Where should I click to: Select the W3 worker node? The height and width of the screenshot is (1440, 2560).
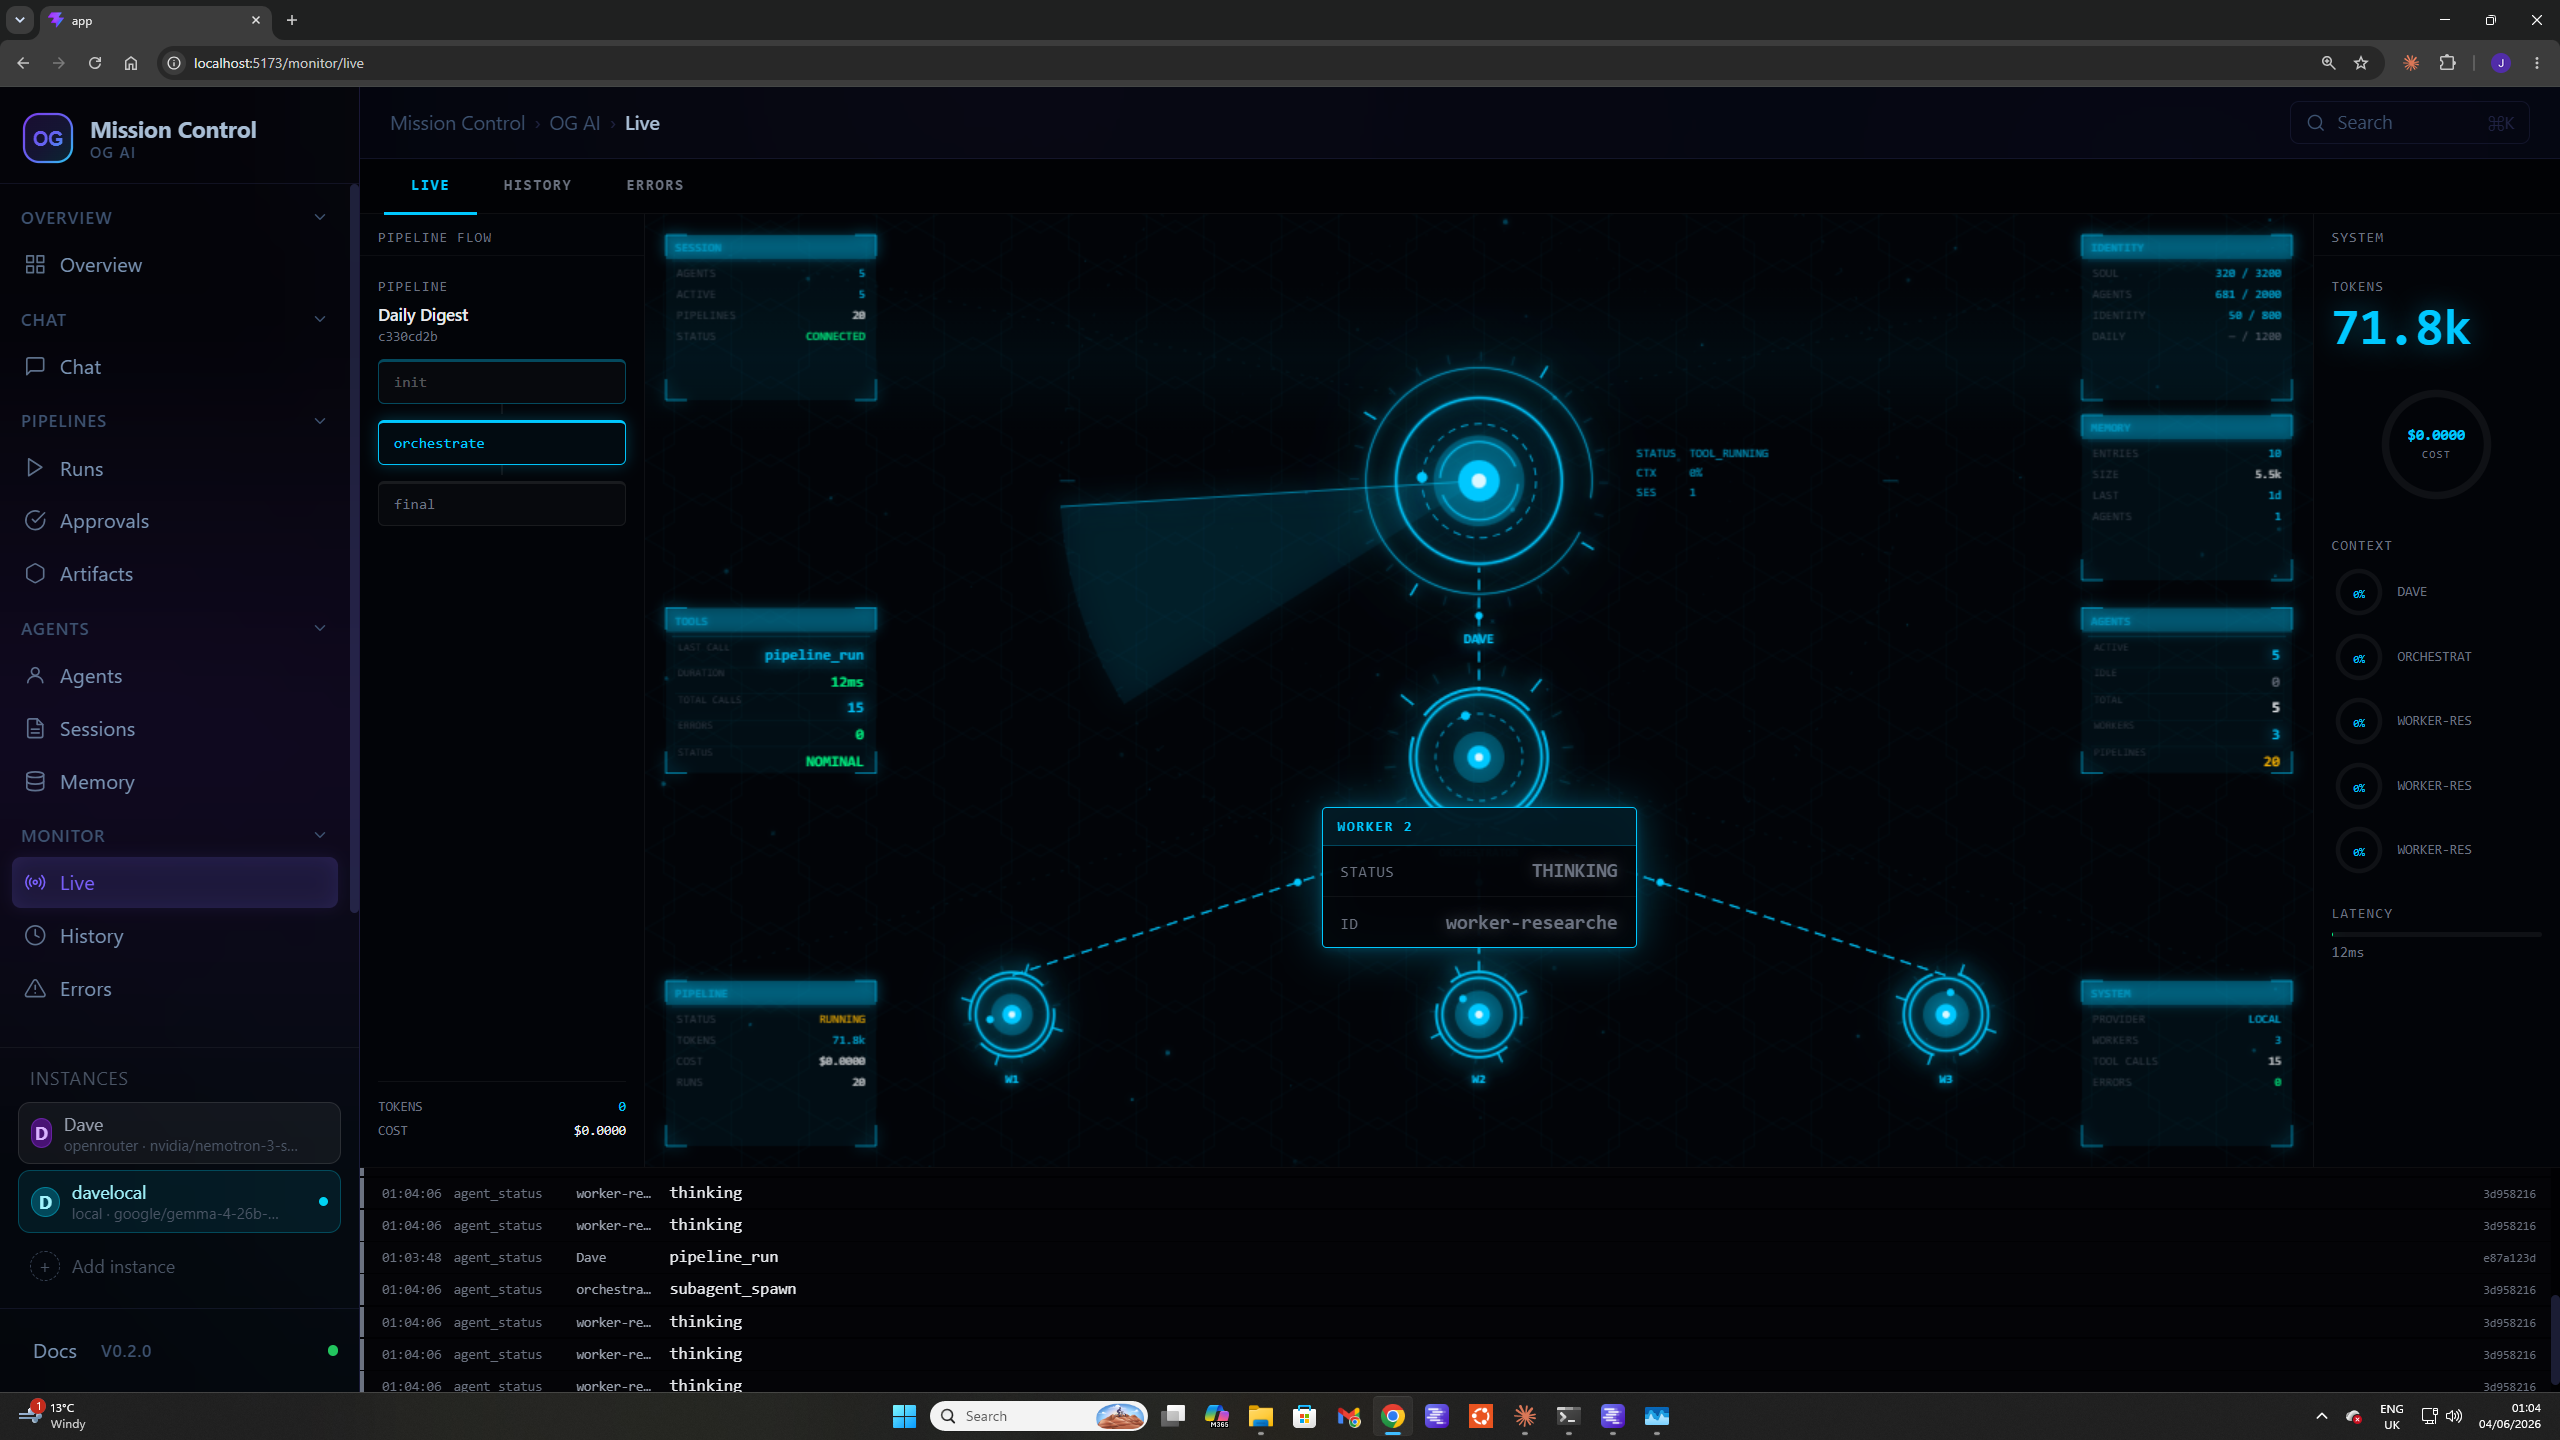pyautogui.click(x=1945, y=1015)
